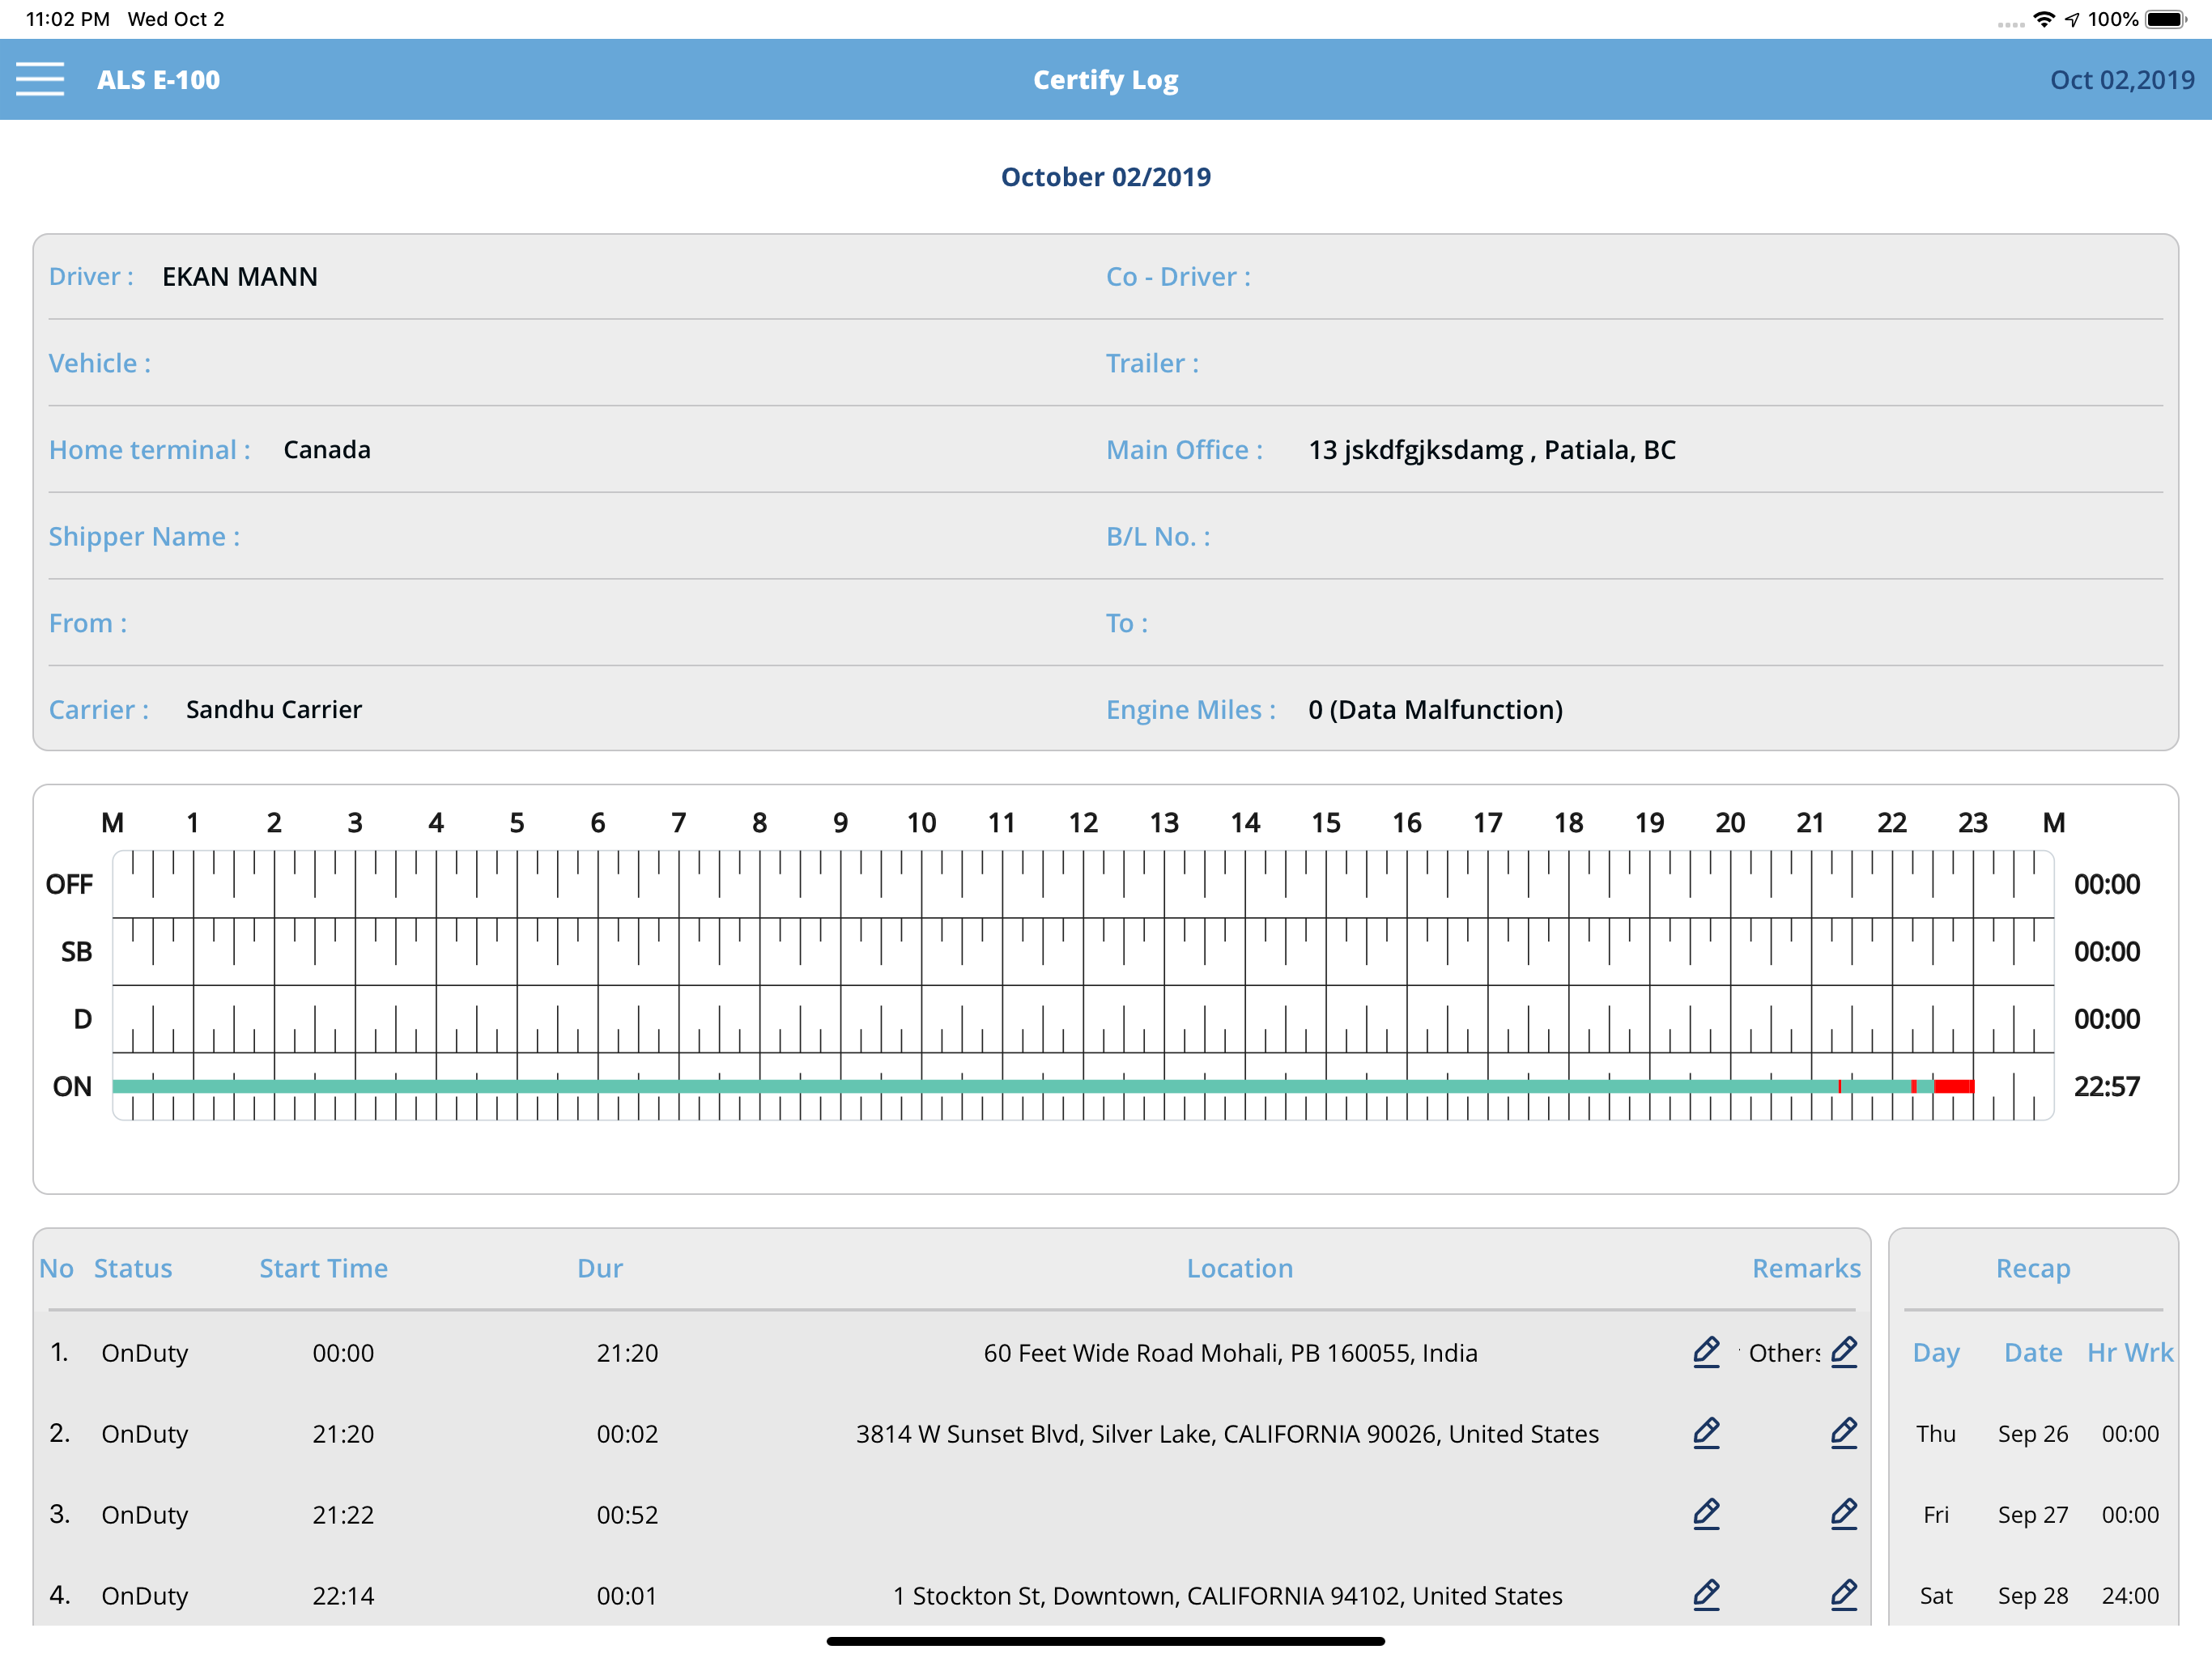Tap the wide red segment before hour 23
The width and height of the screenshot is (2212, 1658).
click(x=1954, y=1086)
